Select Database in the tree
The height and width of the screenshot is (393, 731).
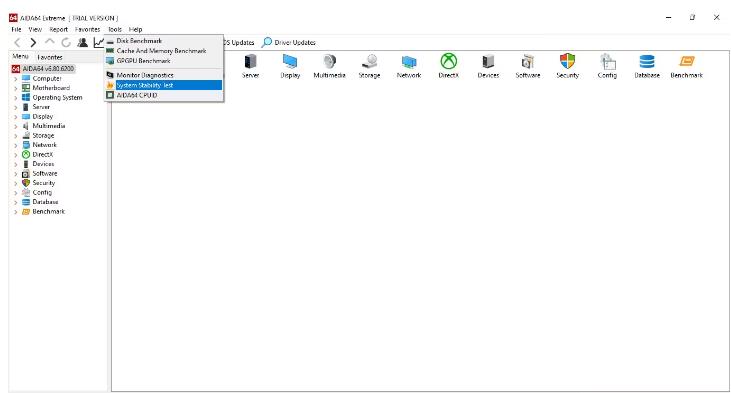tap(45, 202)
